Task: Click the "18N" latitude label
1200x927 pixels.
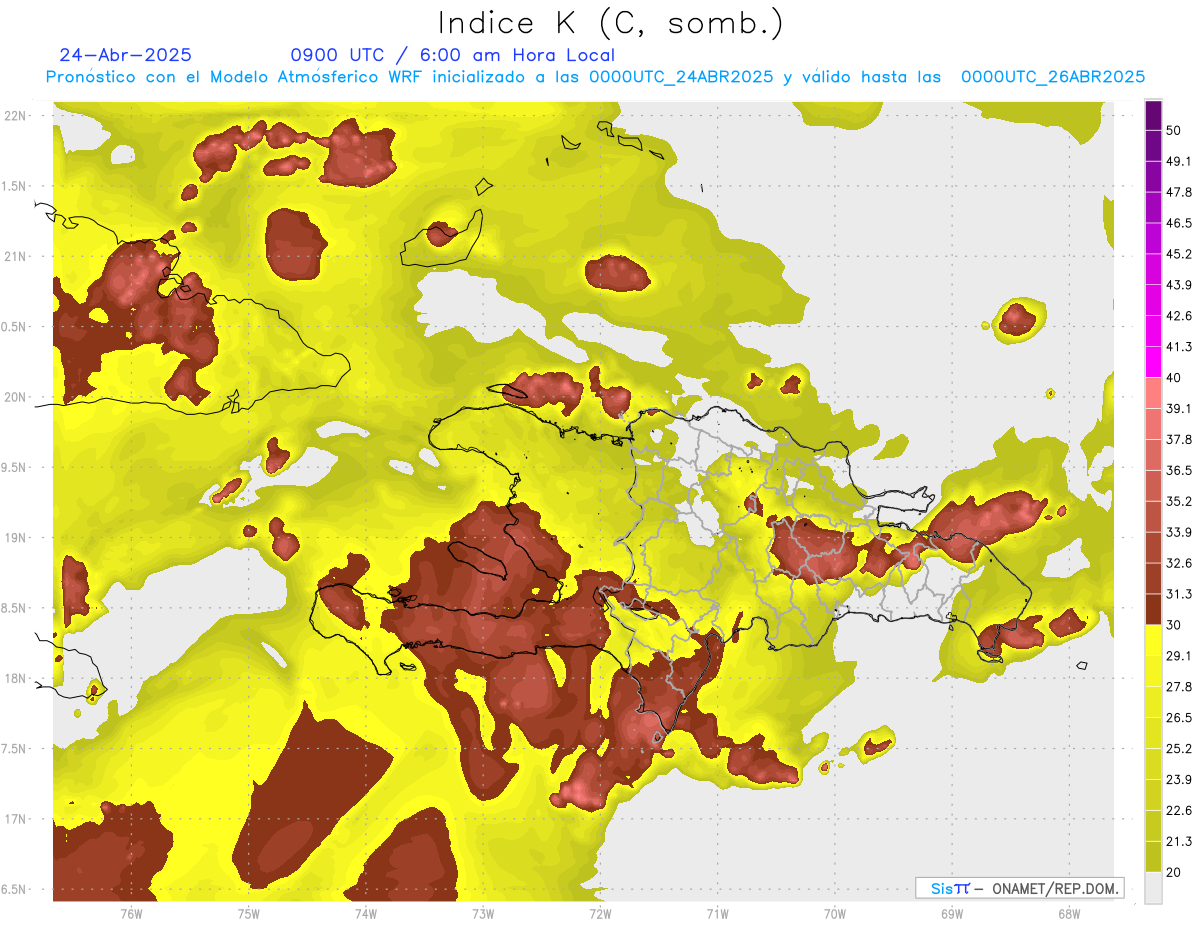Action: [14, 678]
